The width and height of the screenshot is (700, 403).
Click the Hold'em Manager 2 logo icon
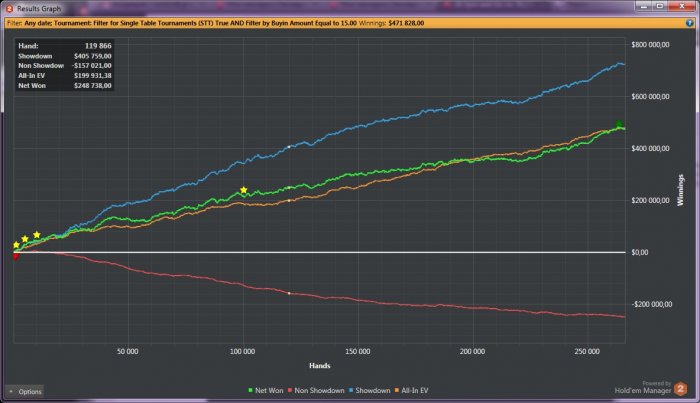(680, 389)
